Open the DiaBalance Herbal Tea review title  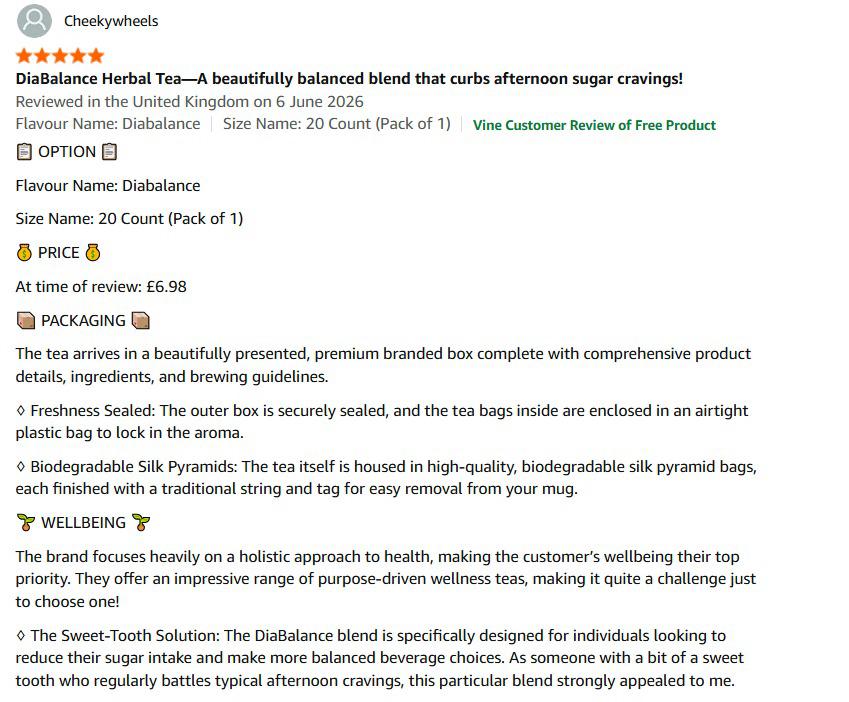click(x=349, y=78)
